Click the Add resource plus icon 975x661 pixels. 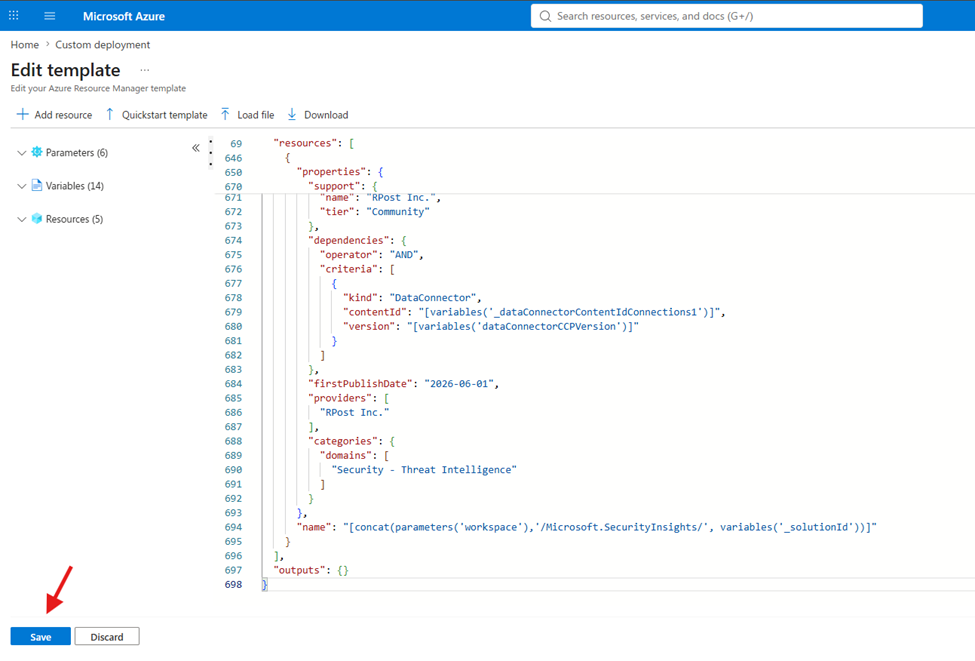click(x=22, y=114)
